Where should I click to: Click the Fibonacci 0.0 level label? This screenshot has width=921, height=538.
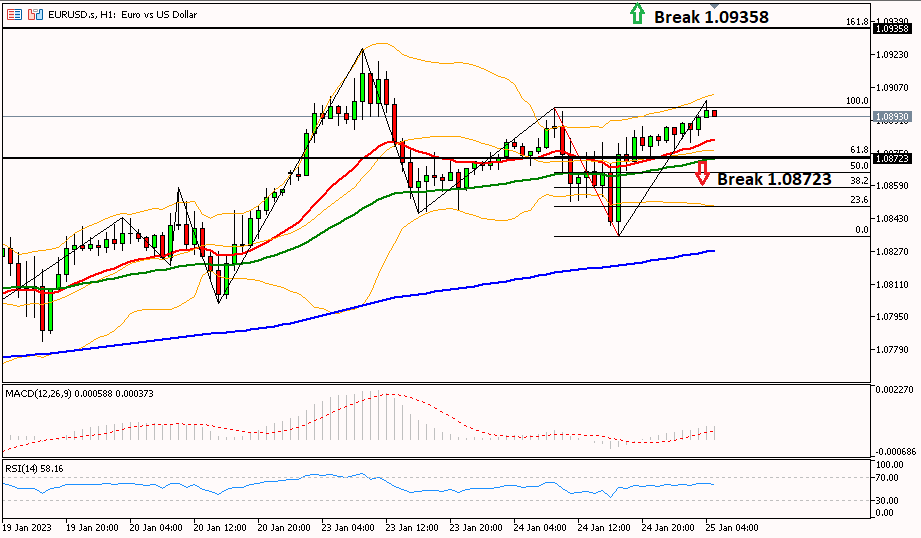[862, 230]
